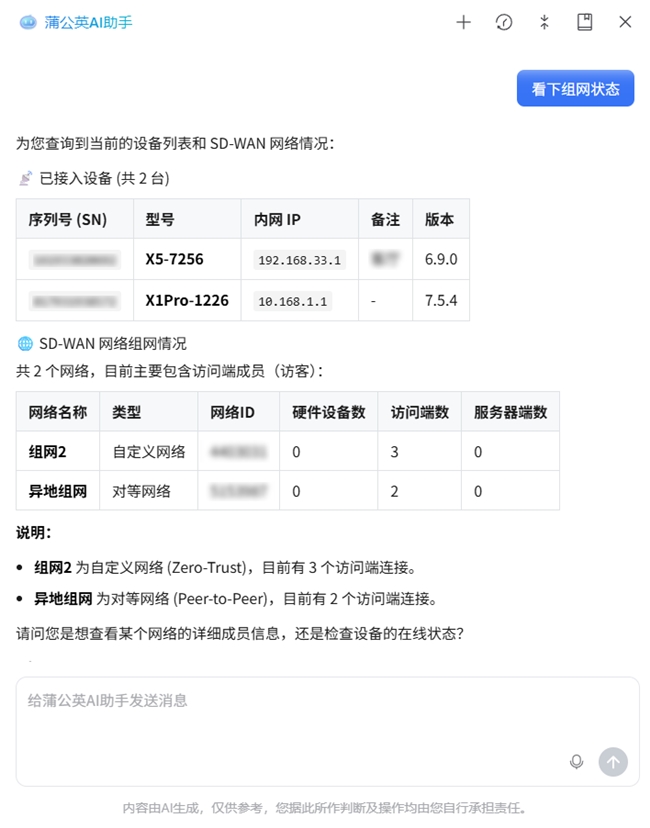Click the AI-generated content disclaimer text

click(x=325, y=808)
